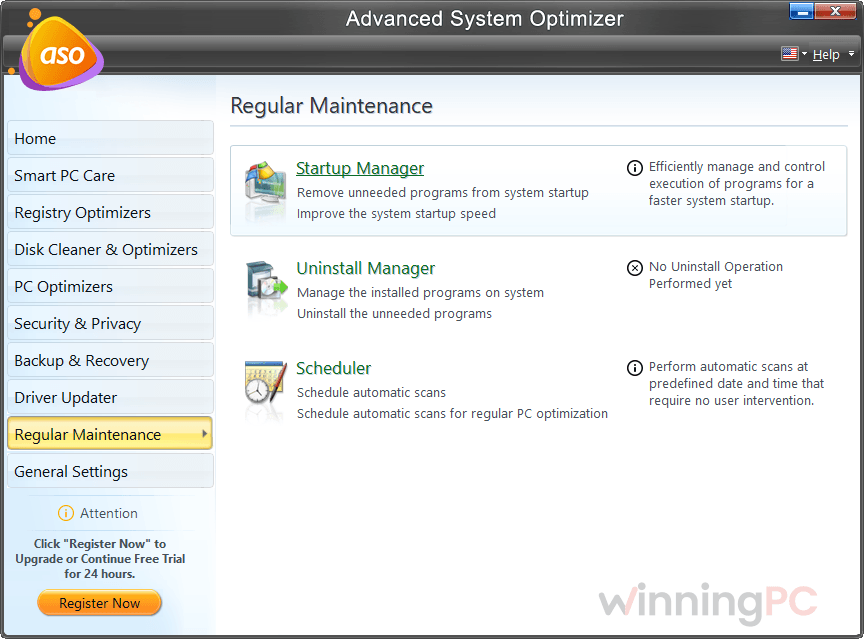Select Regular Maintenance in sidebar
Viewport: 864px width, 639px height.
[x=110, y=434]
